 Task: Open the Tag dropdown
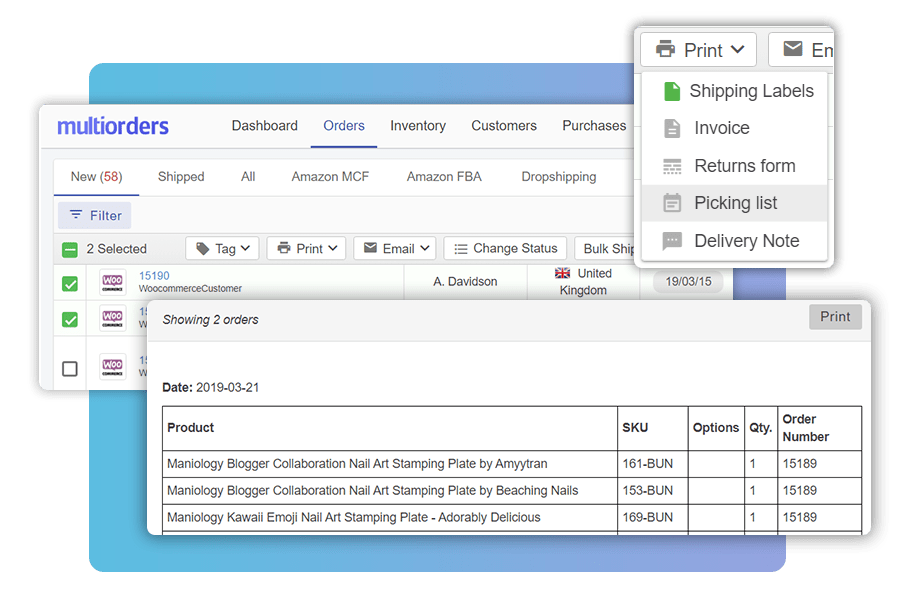(x=222, y=248)
